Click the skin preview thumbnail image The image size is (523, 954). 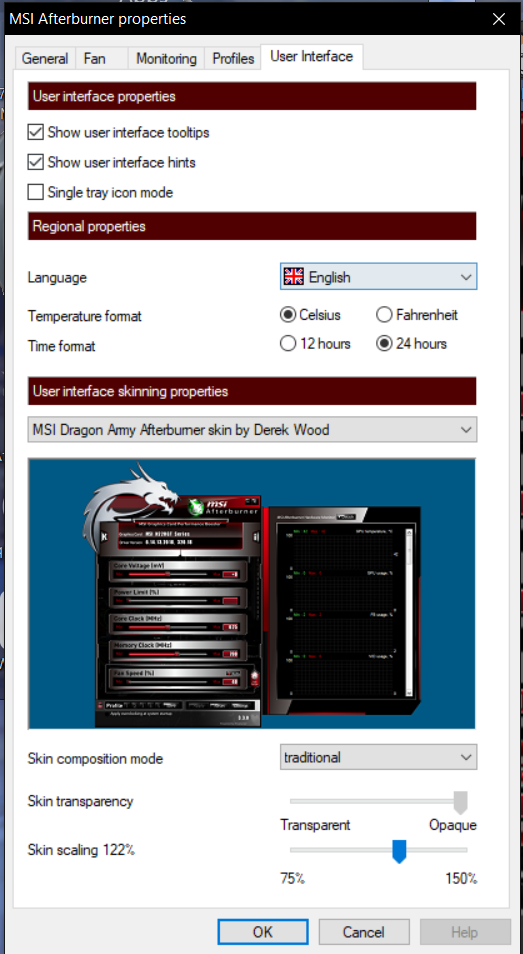(x=252, y=594)
